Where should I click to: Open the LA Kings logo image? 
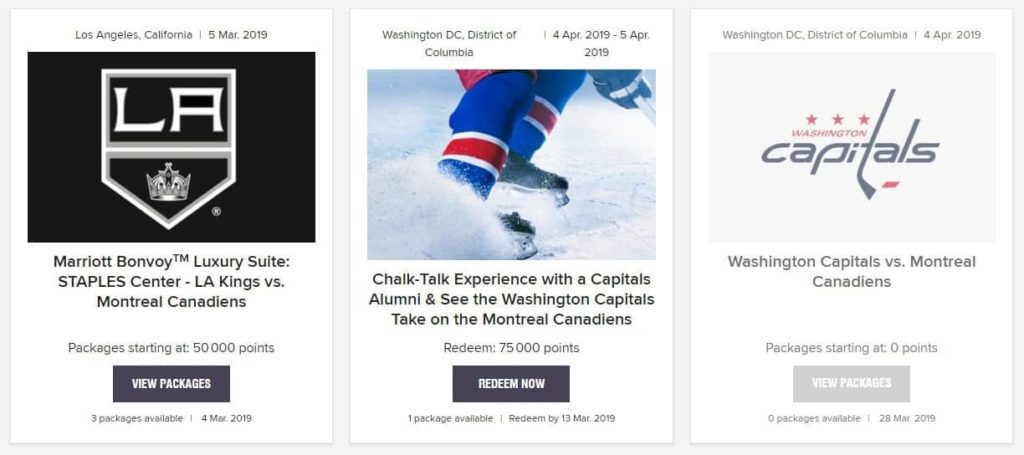tap(171, 147)
